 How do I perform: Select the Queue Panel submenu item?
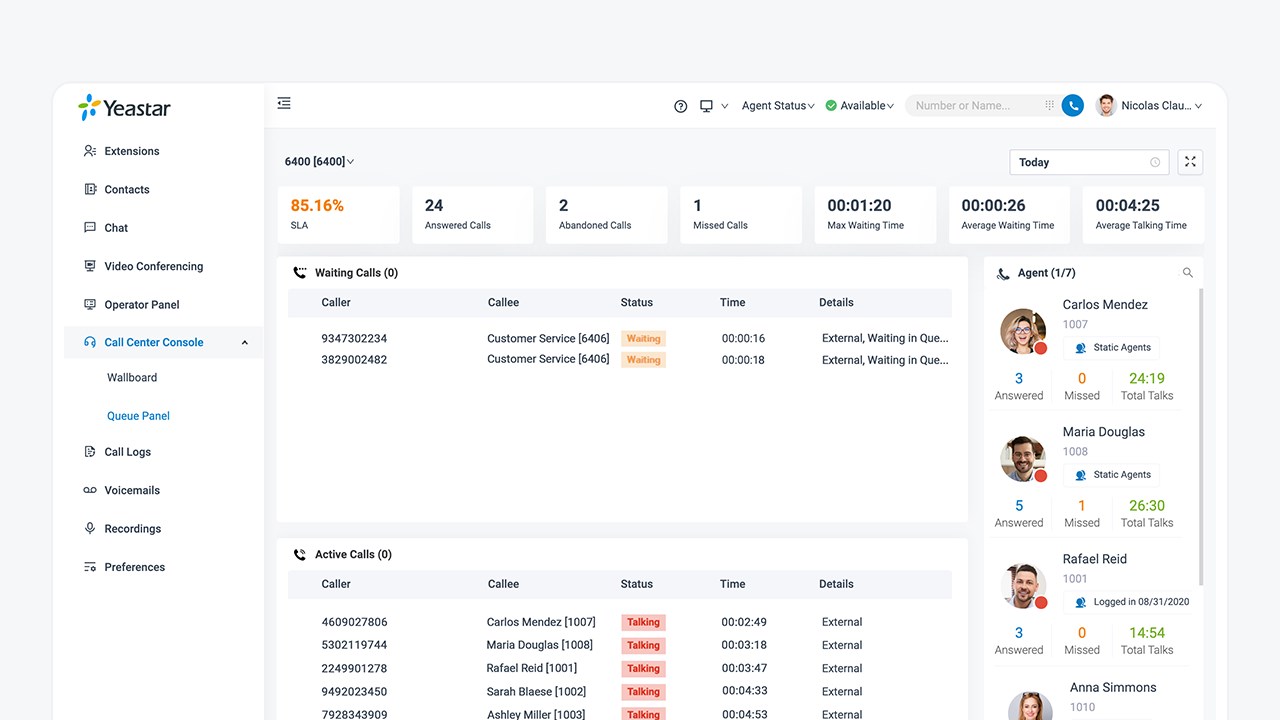tap(138, 416)
